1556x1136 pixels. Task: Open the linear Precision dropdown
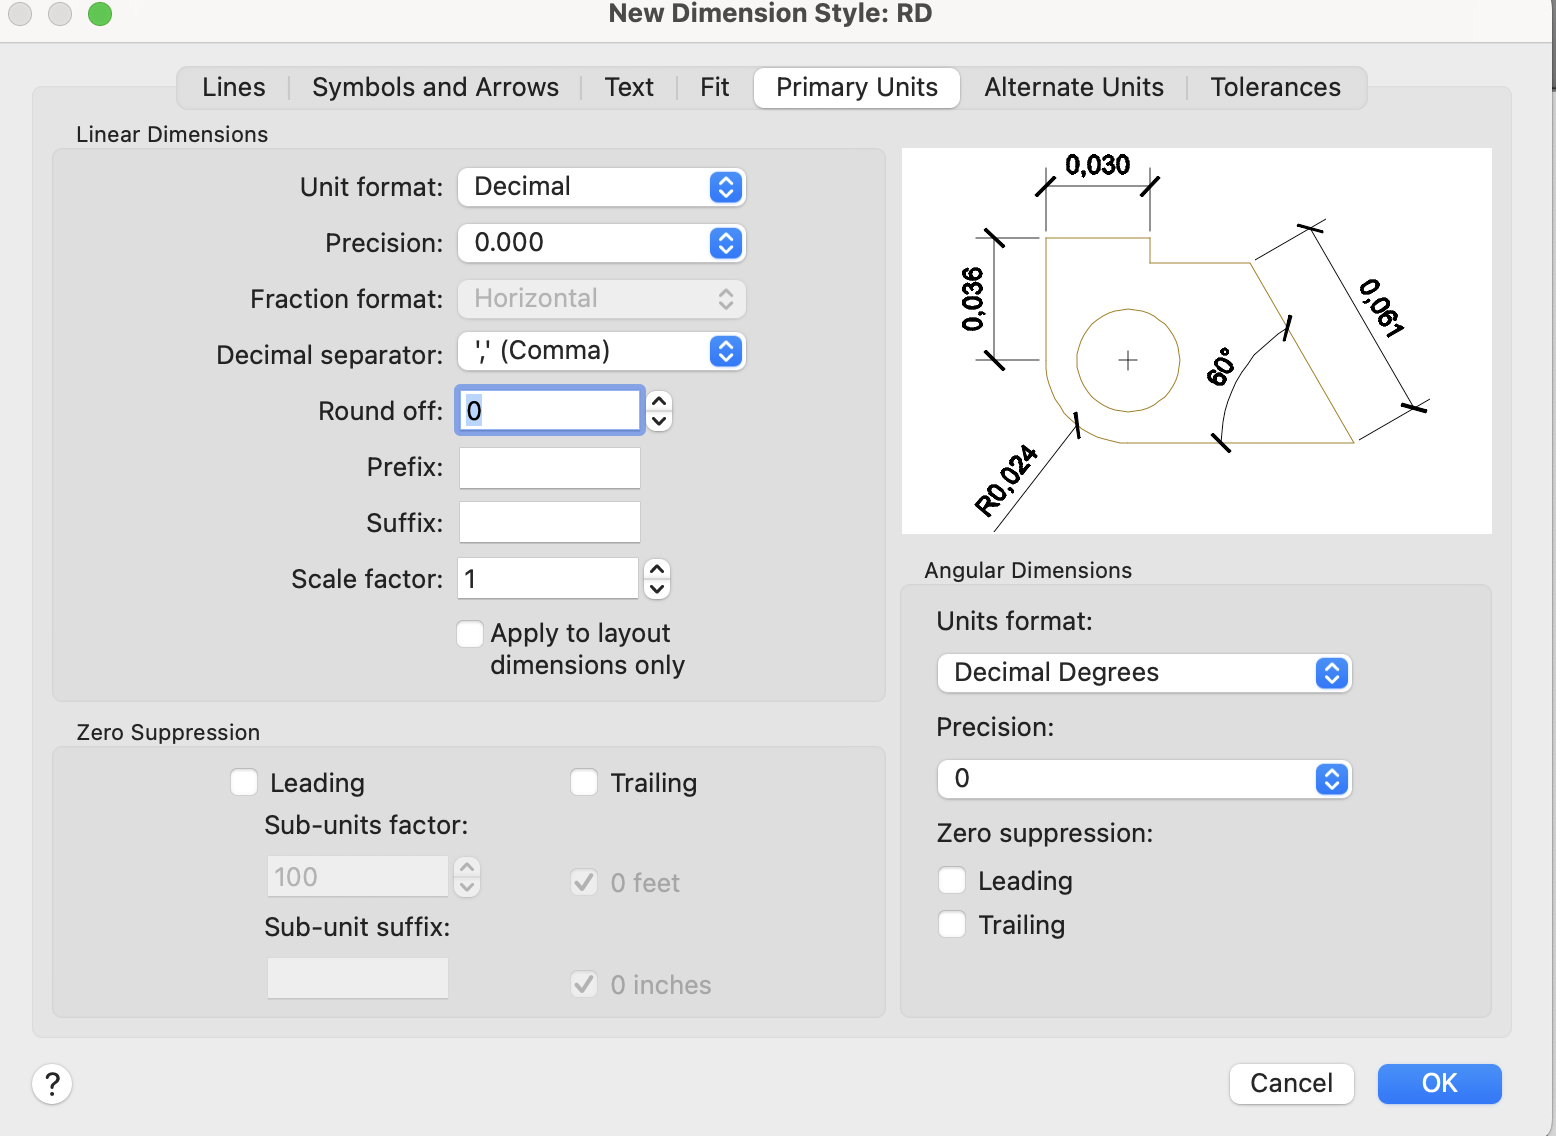602,243
